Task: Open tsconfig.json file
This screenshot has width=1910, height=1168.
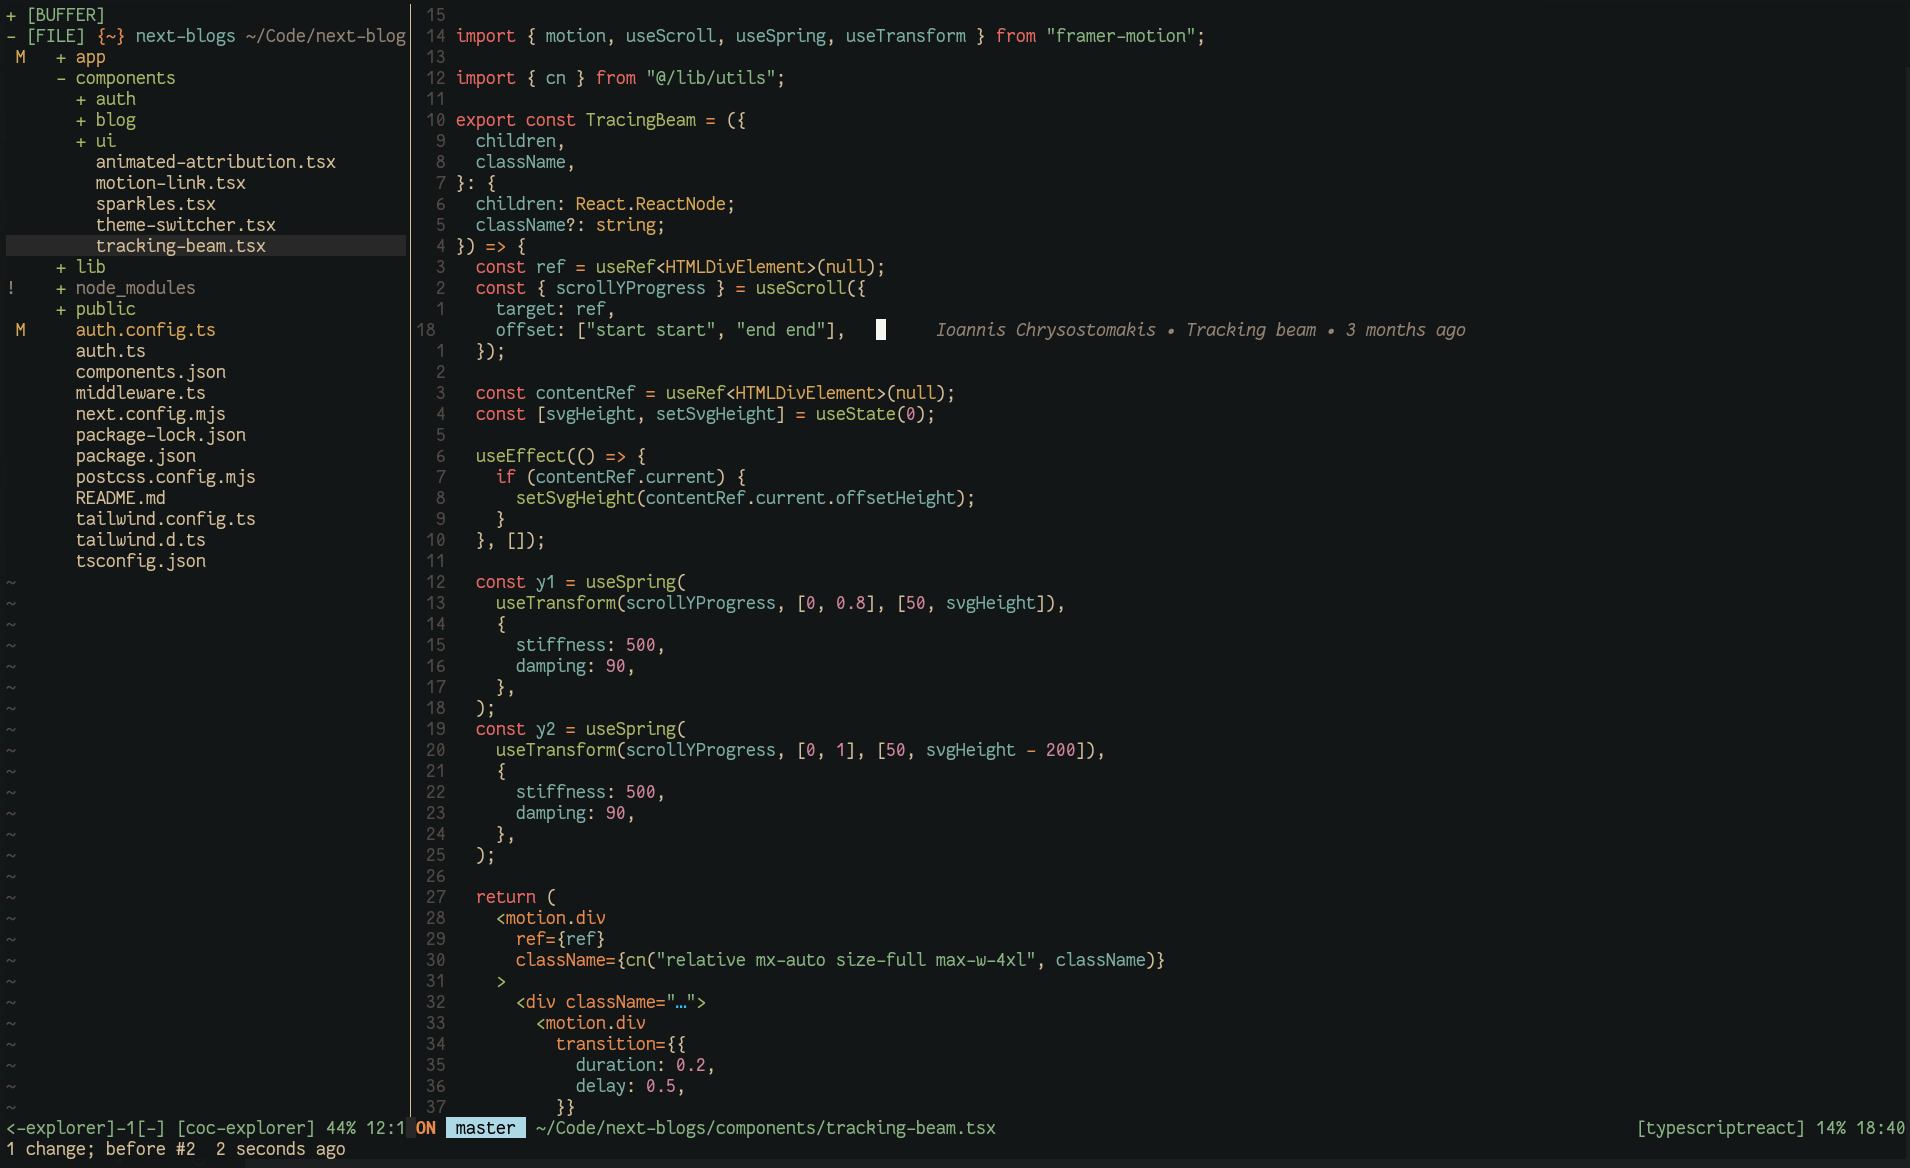Action: [140, 561]
